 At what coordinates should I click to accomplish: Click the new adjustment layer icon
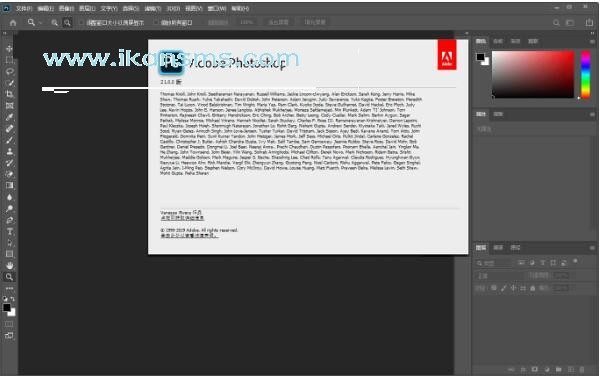tap(547, 369)
